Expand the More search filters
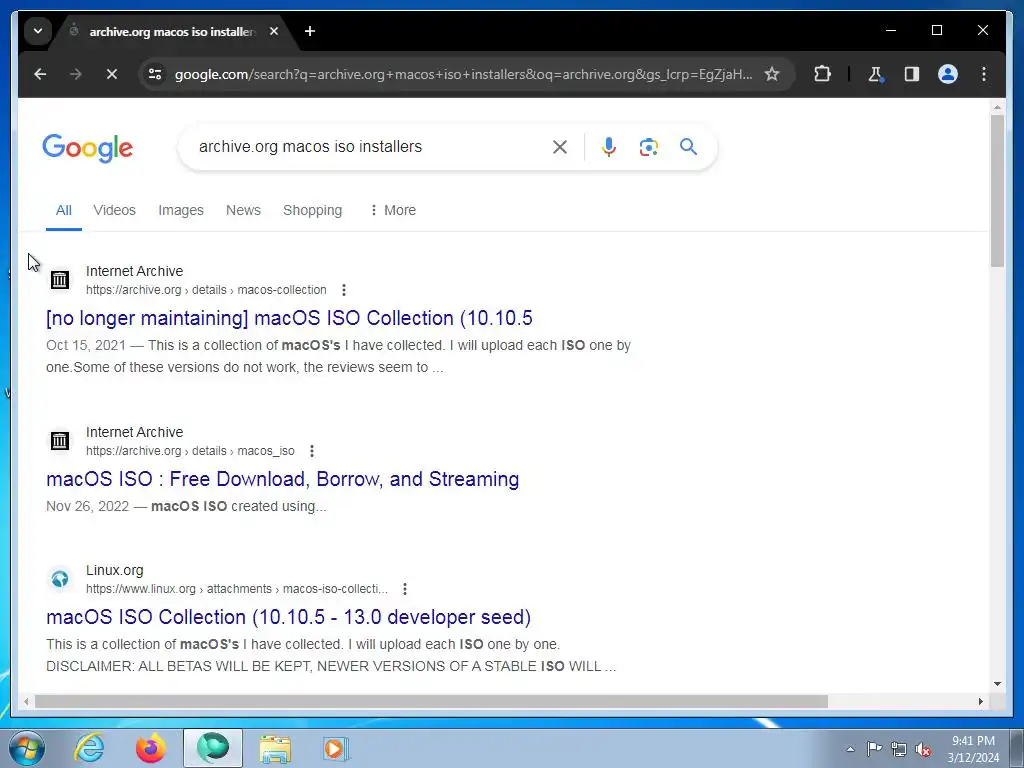Screen dimensions: 1024x768 point(392,210)
